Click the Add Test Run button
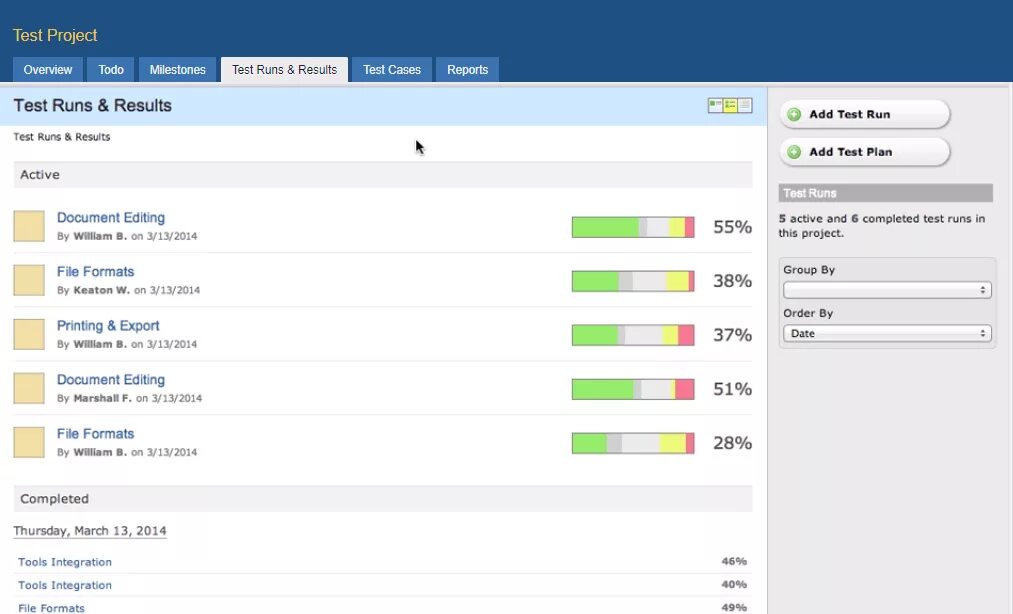1013x614 pixels. tap(864, 114)
